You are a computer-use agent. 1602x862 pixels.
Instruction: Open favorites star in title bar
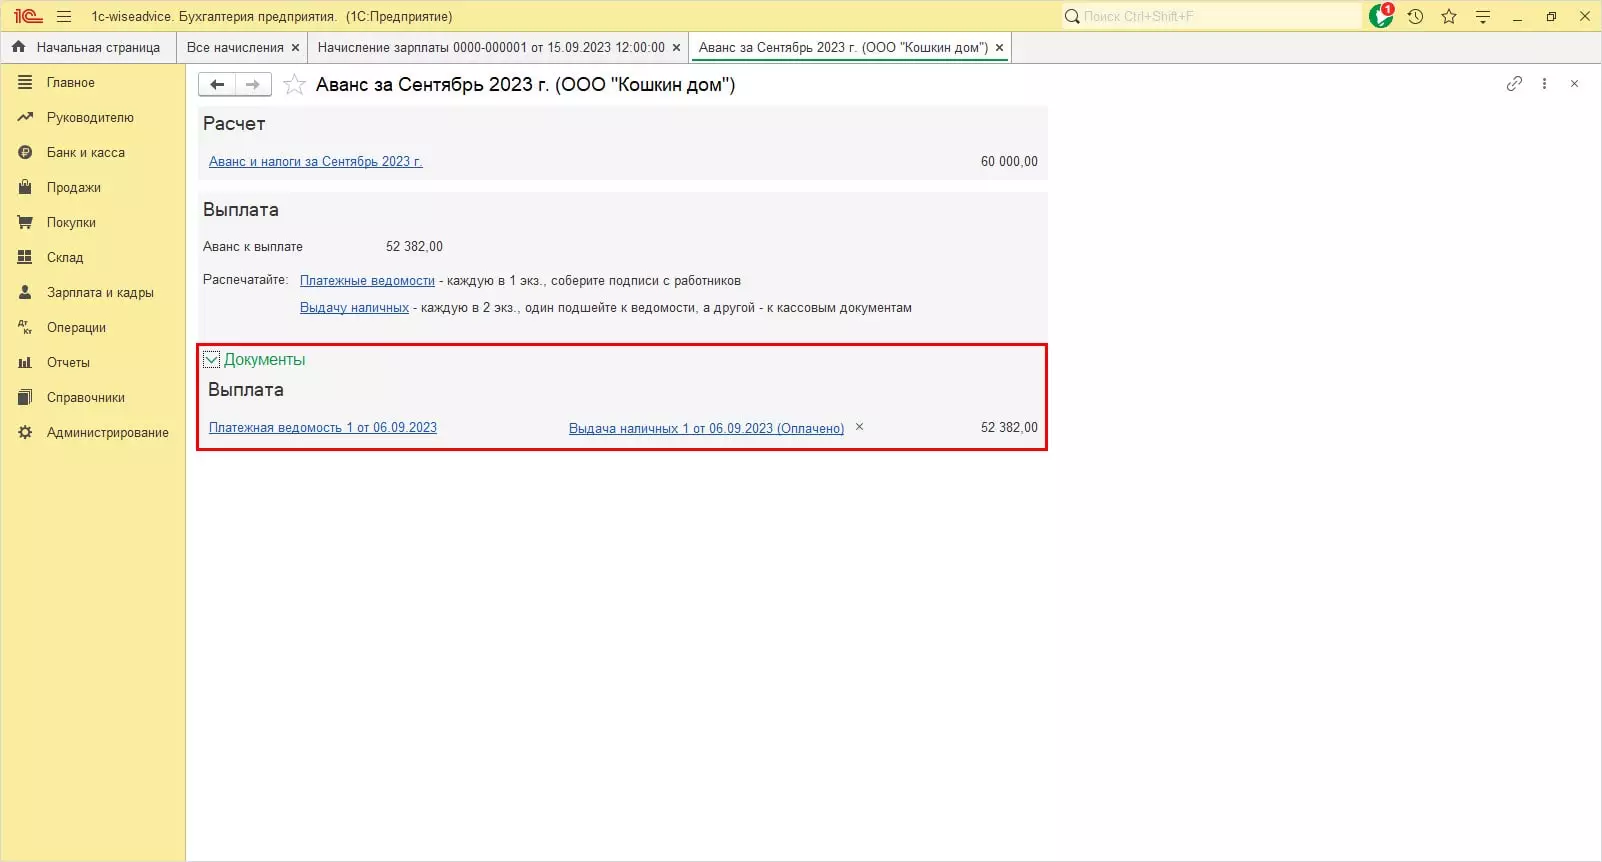[1449, 16]
